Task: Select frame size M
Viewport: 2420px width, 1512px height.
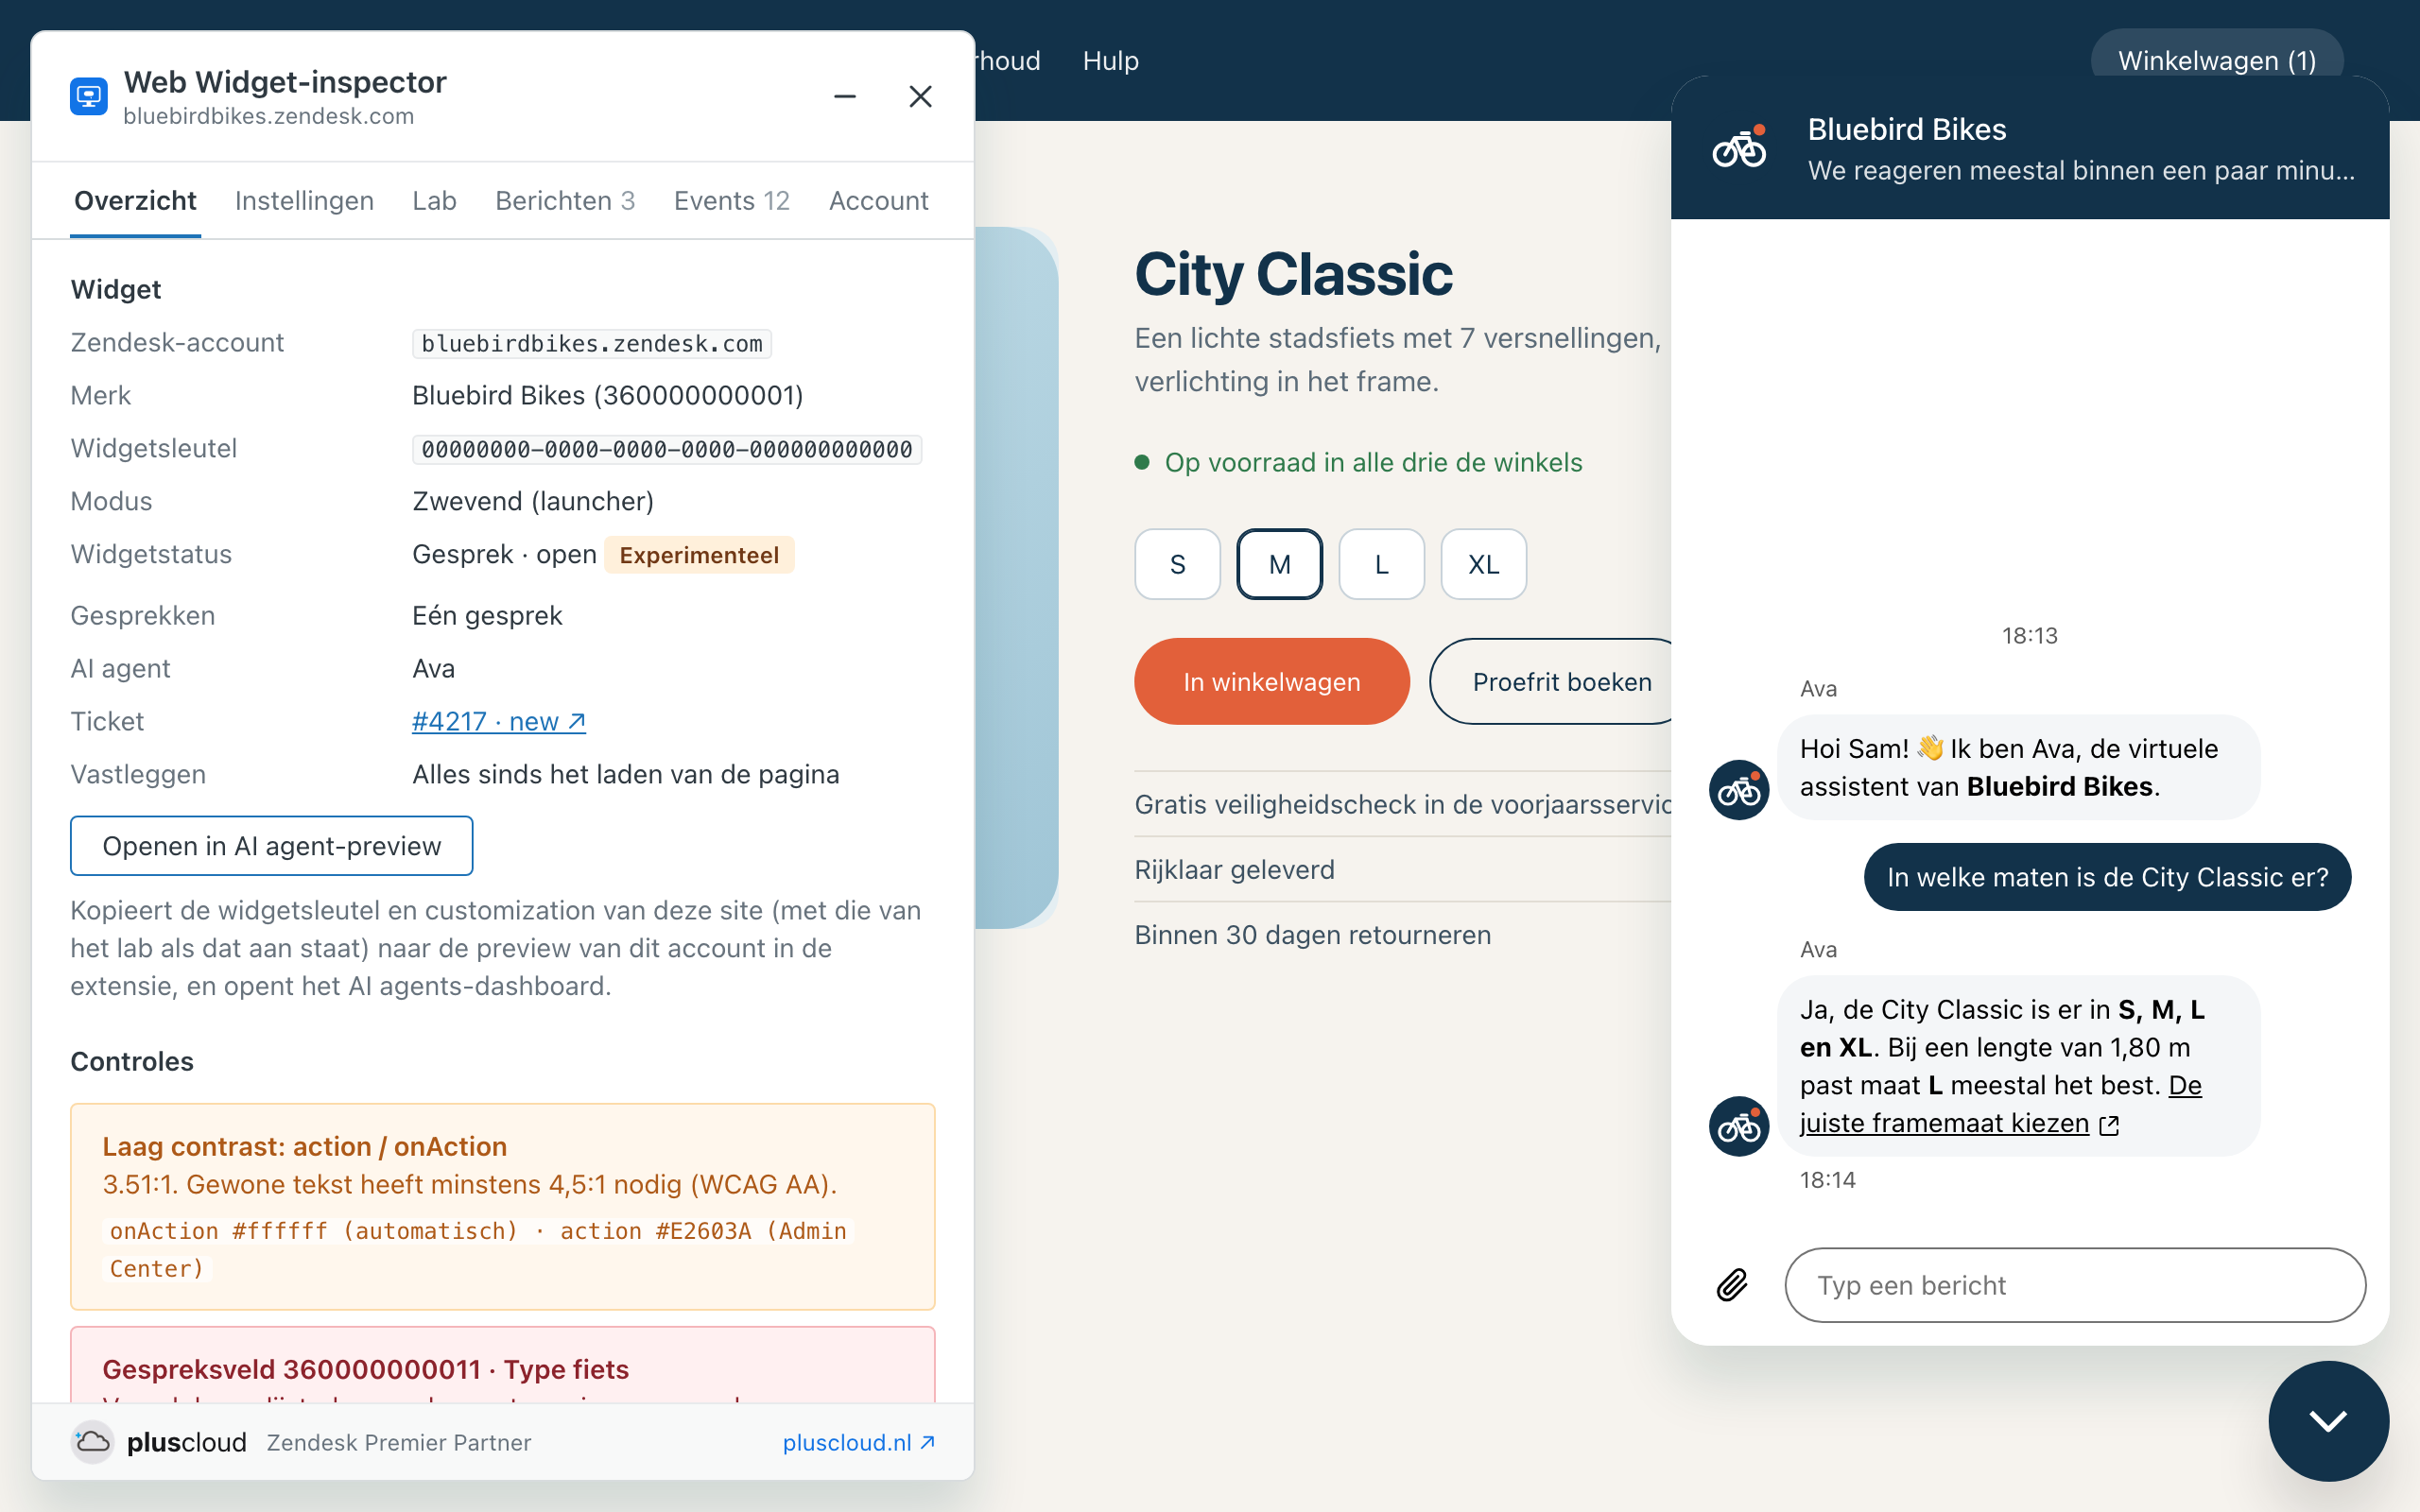Action: coord(1279,564)
